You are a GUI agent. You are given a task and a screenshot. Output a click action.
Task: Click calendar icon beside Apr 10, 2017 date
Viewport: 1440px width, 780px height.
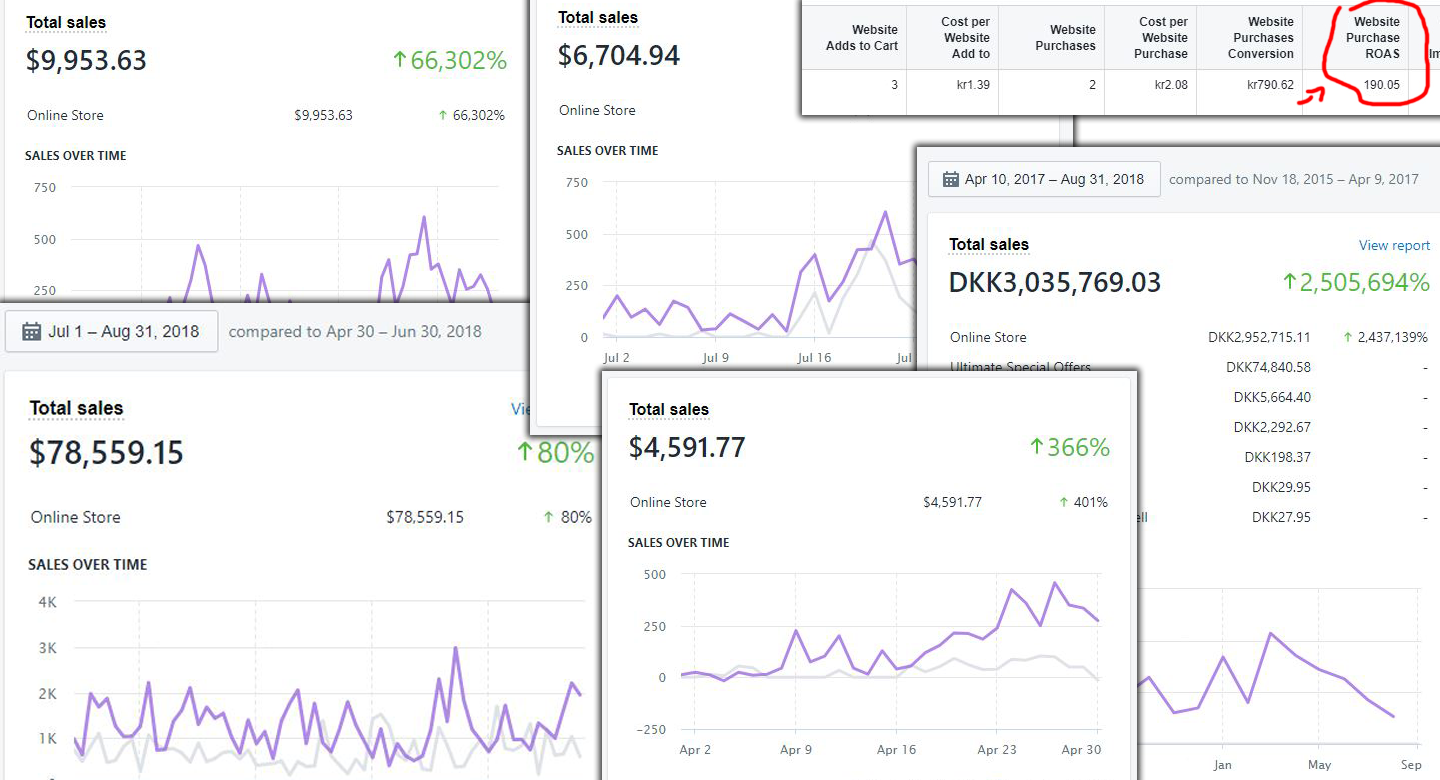950,180
